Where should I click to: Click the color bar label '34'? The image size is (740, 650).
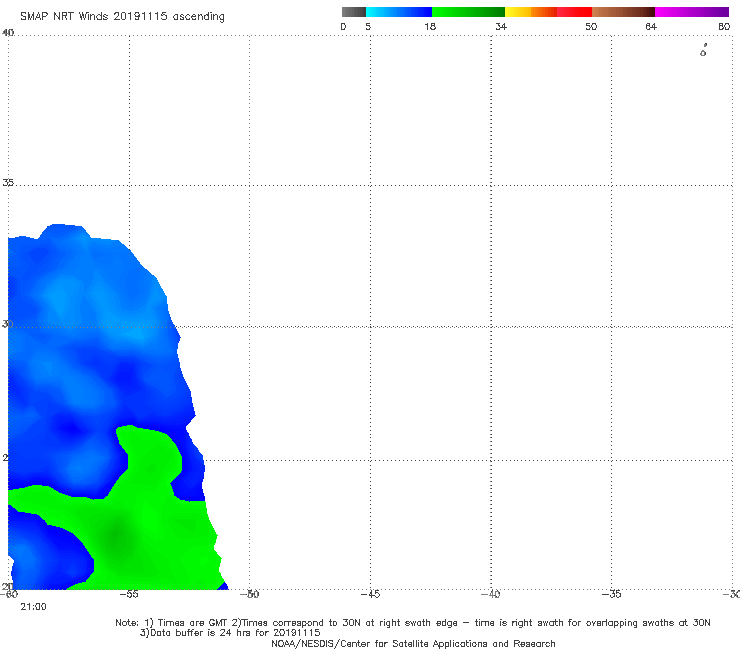(x=501, y=26)
